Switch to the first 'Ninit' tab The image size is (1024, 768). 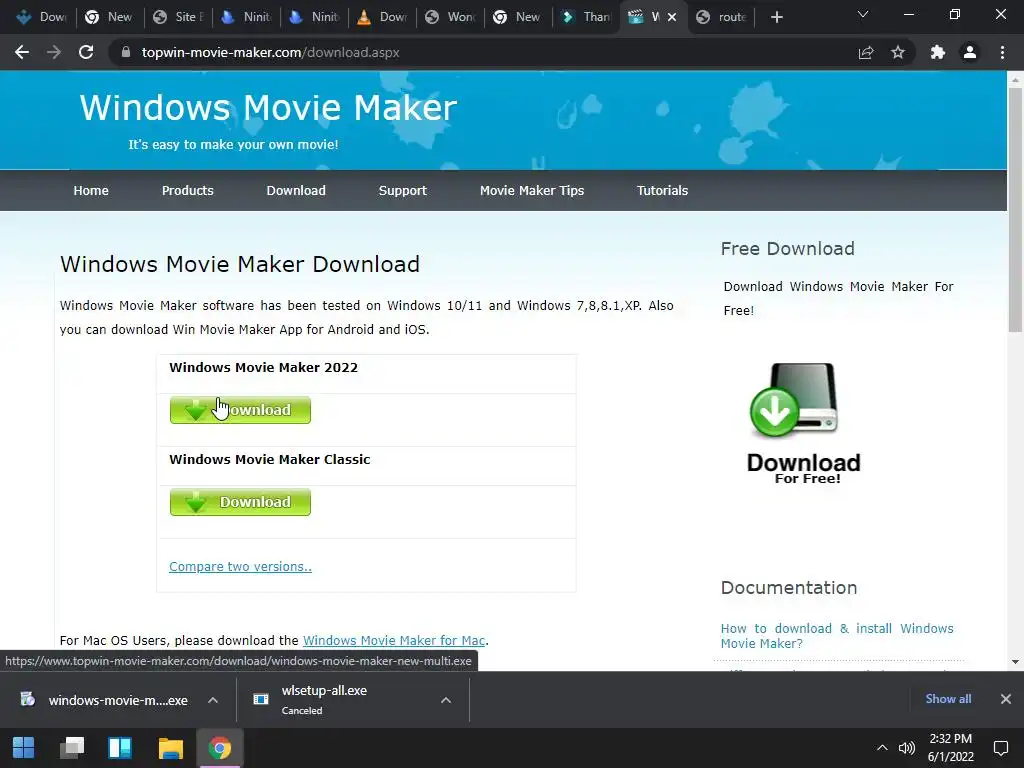pos(247,17)
